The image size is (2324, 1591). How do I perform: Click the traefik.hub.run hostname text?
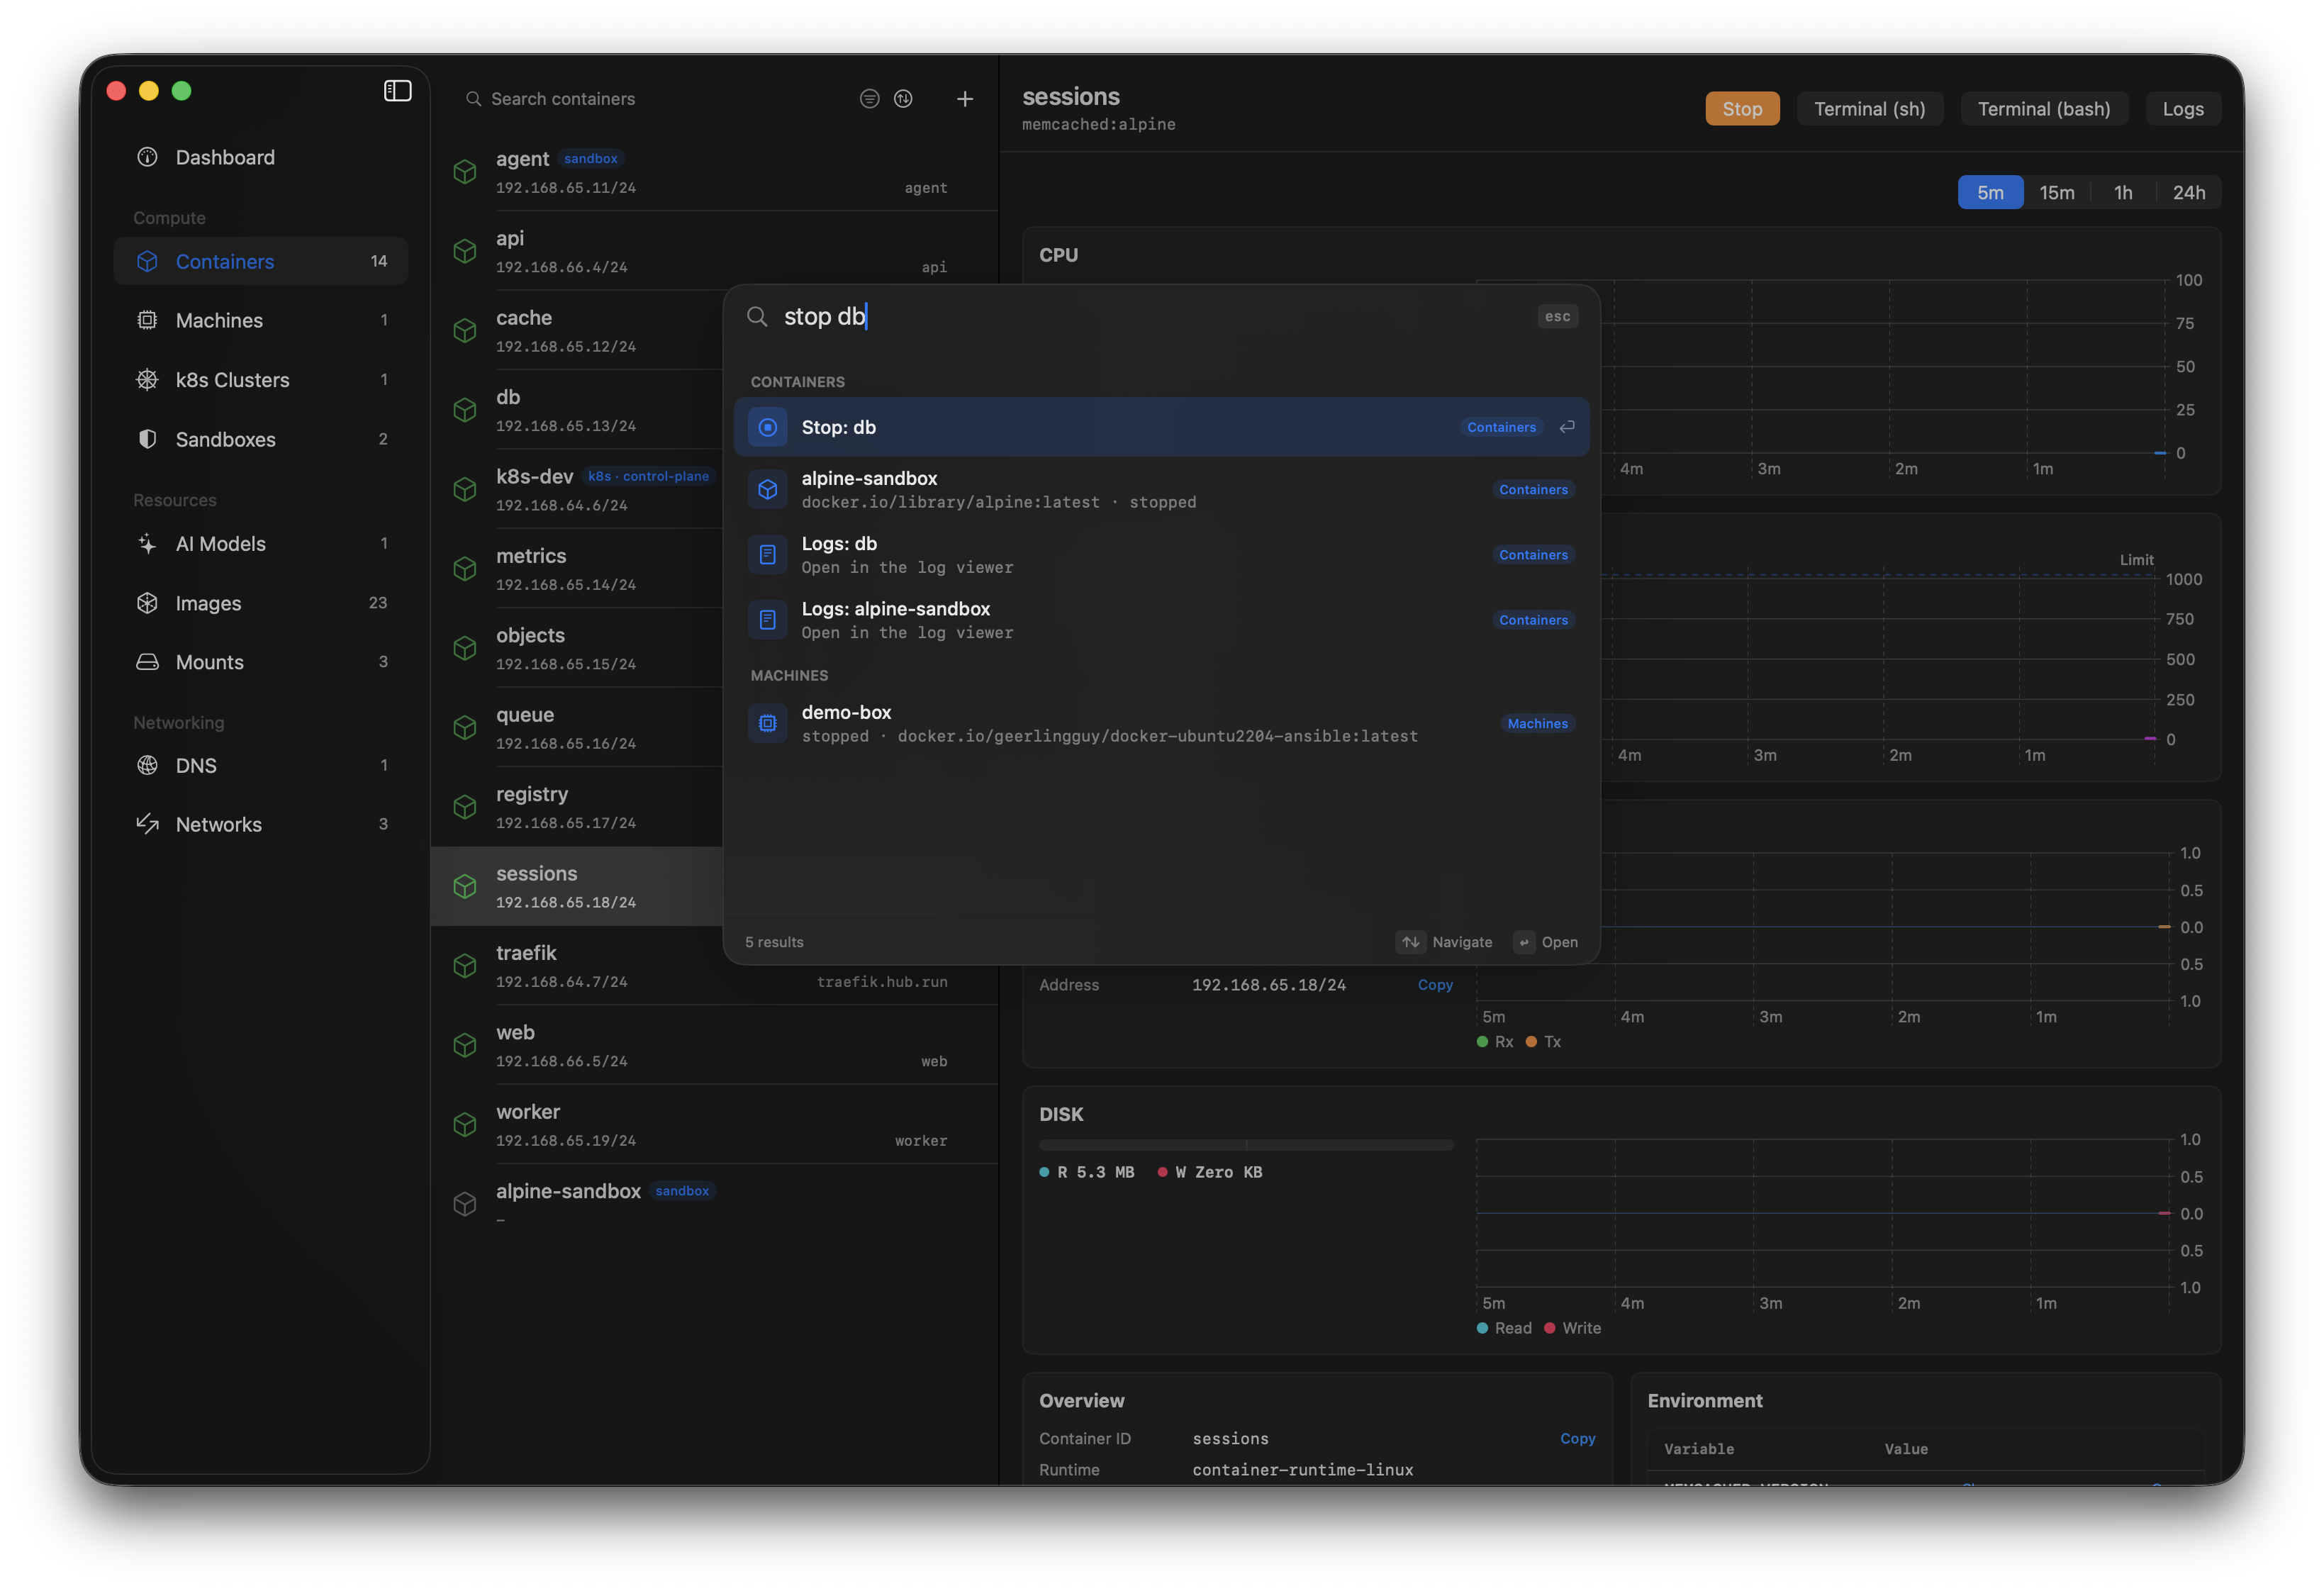pyautogui.click(x=882, y=982)
